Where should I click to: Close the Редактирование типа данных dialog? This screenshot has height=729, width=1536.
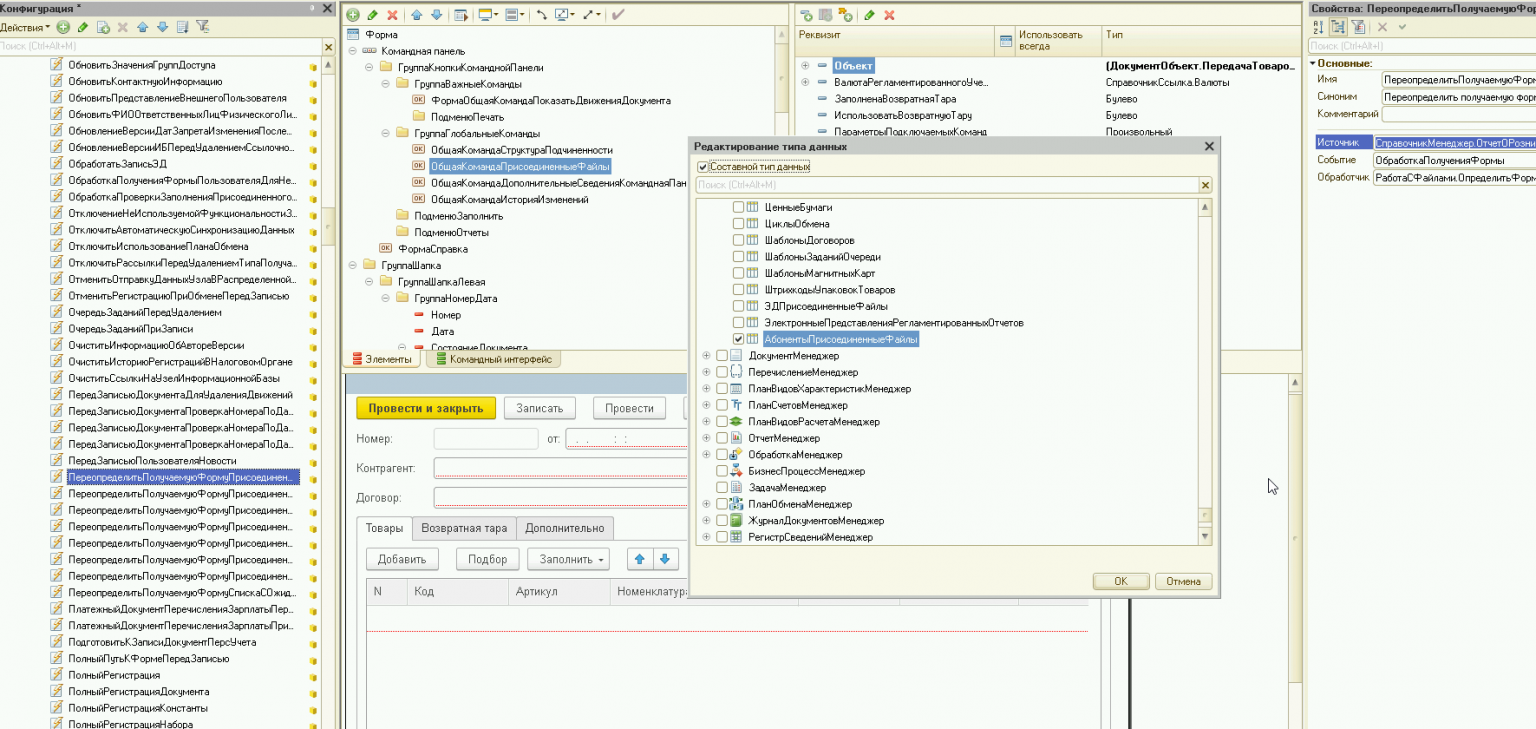coord(1208,147)
